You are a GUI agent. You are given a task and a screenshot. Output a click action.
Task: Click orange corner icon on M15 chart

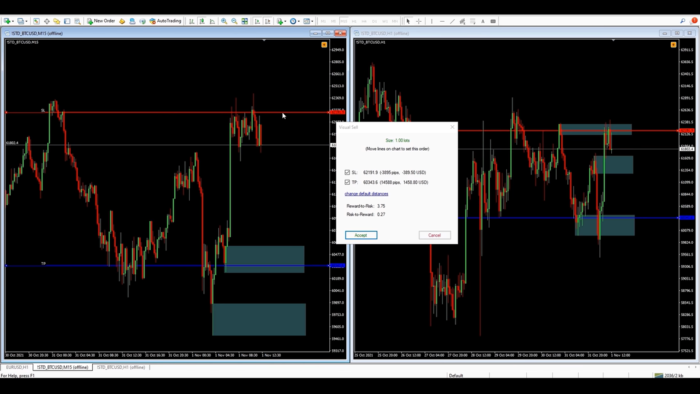pos(324,45)
